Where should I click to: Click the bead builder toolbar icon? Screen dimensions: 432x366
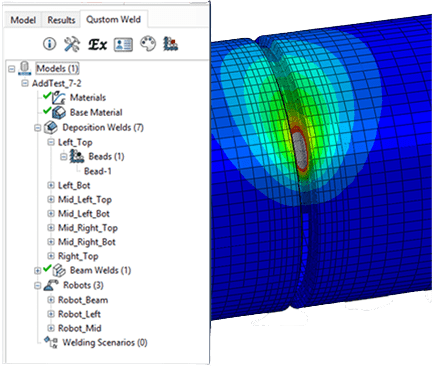170,44
